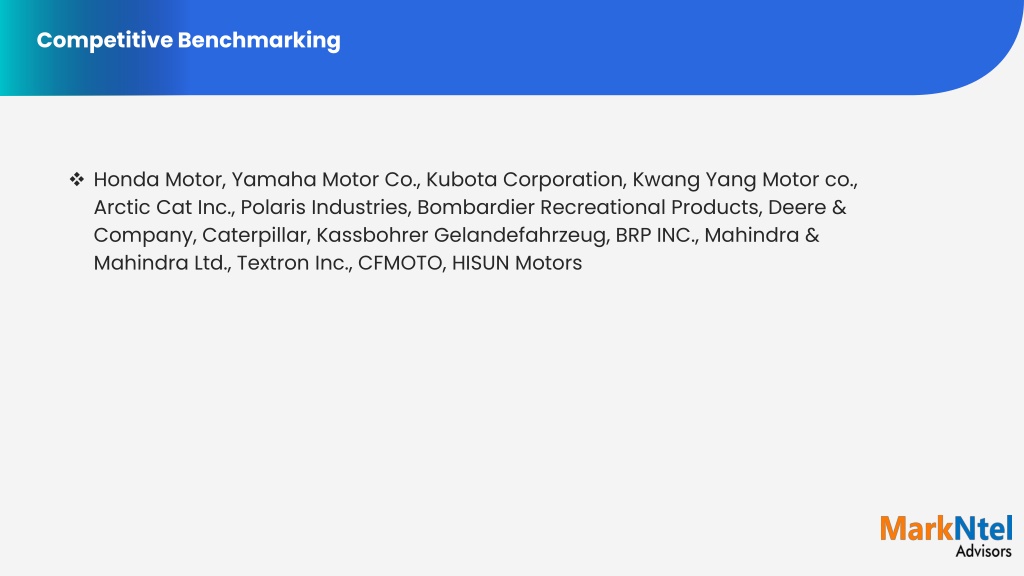Image resolution: width=1024 pixels, height=576 pixels.
Task: Select Yamaha Motor Co. in the list
Action: 325,180
